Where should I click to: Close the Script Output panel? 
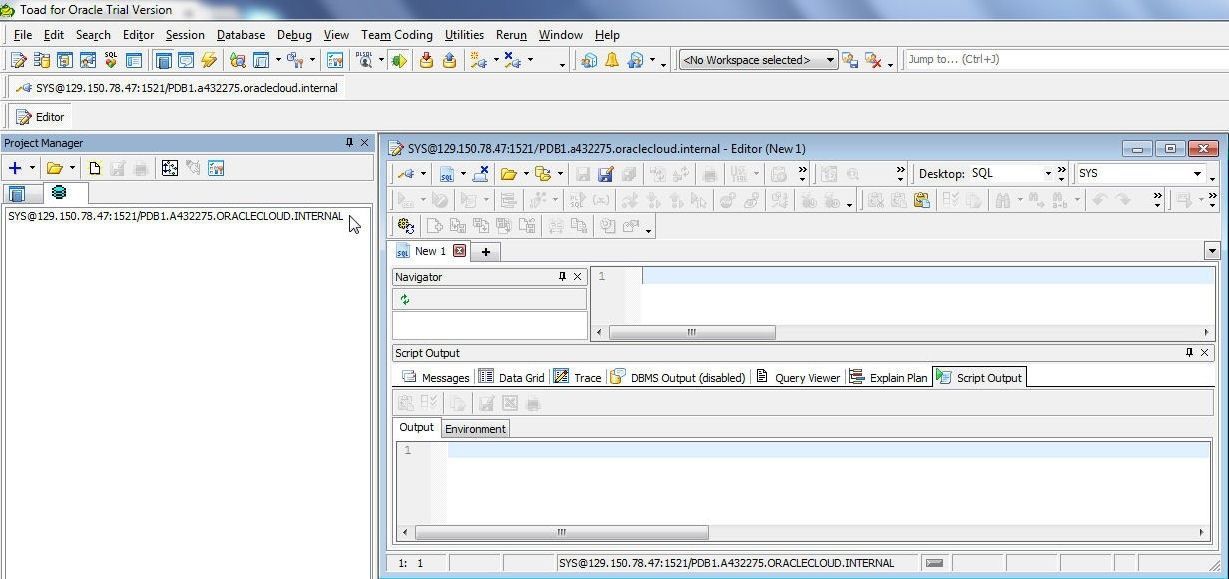[x=1204, y=353]
